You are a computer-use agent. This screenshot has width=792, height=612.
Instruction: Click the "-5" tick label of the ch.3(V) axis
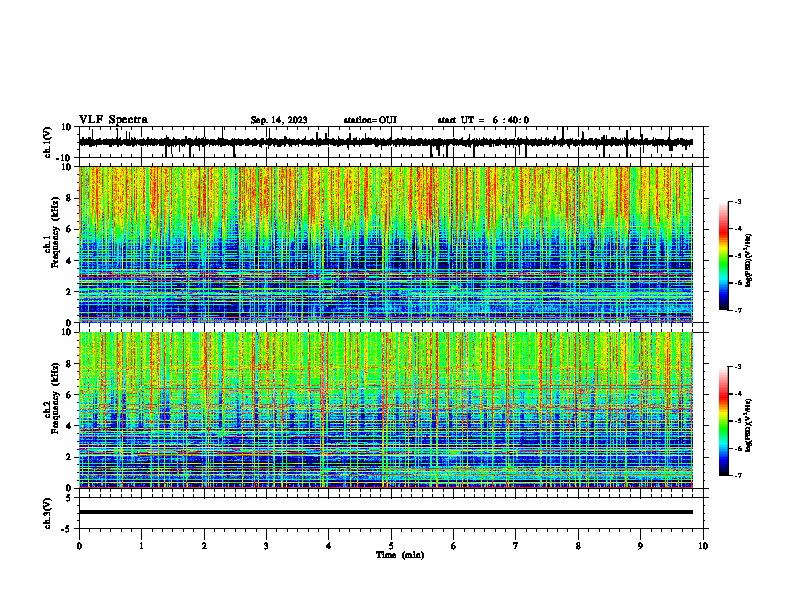pos(67,529)
